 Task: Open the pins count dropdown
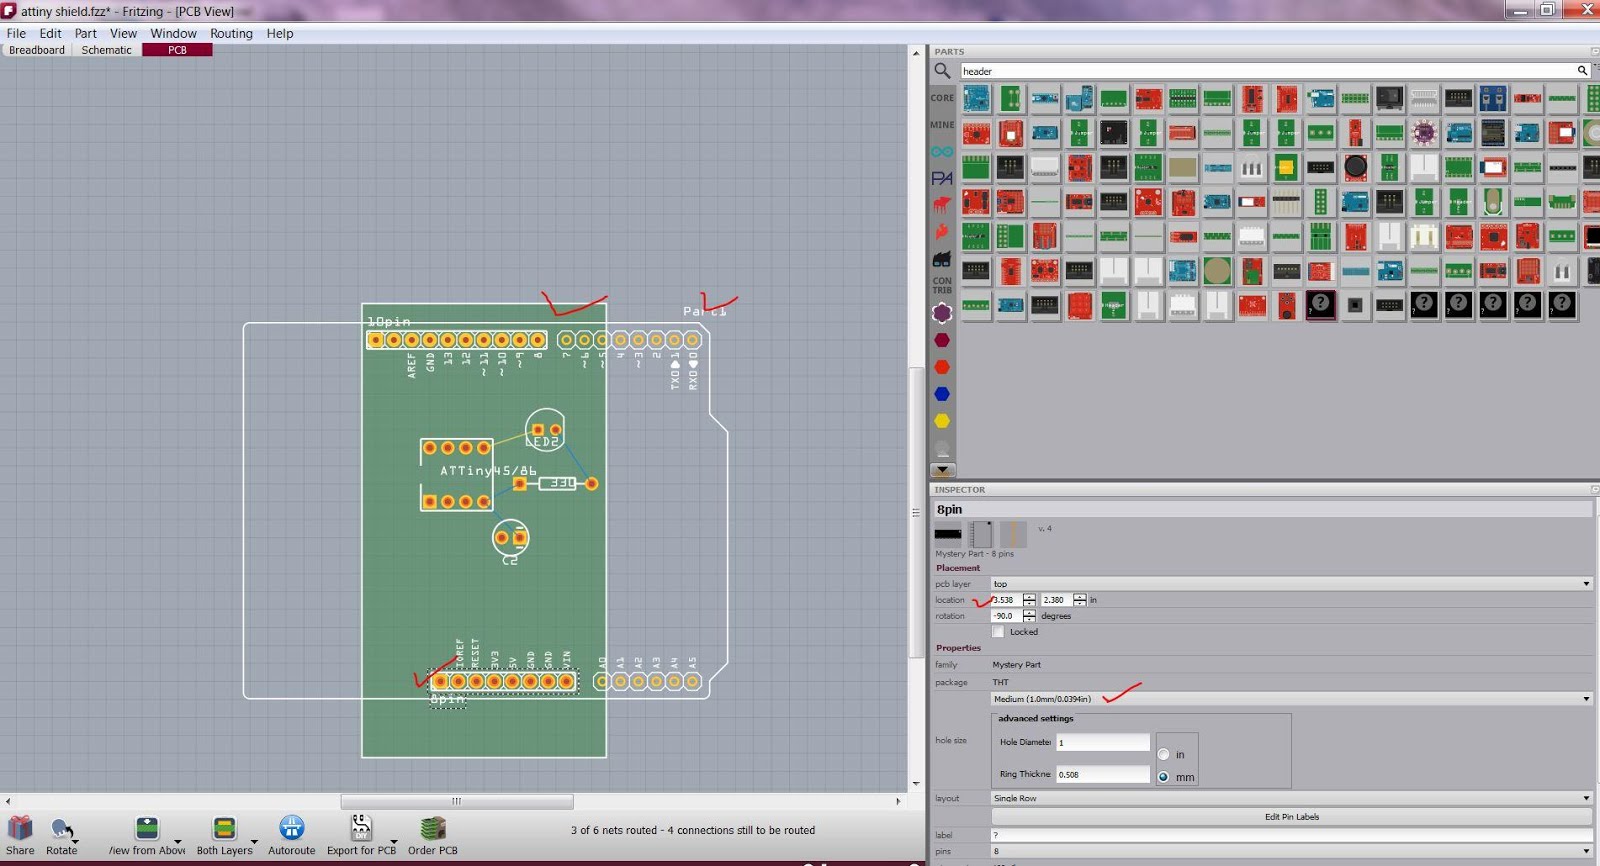1291,852
